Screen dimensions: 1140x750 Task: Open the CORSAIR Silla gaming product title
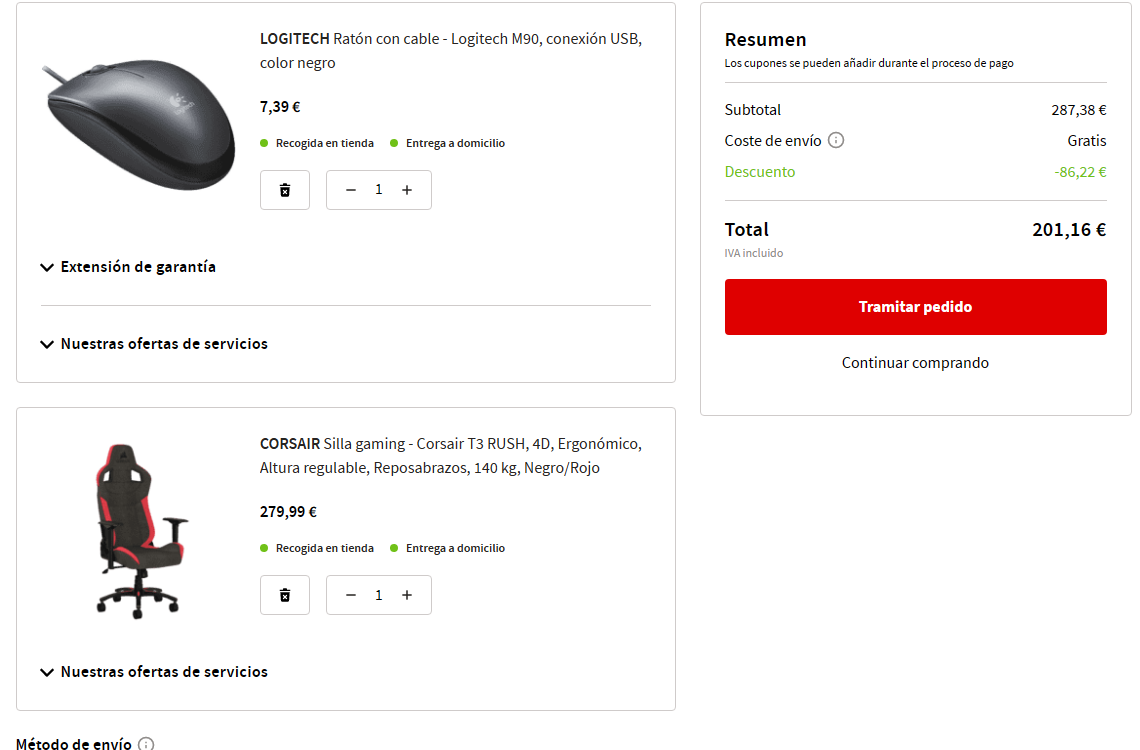[x=451, y=456]
